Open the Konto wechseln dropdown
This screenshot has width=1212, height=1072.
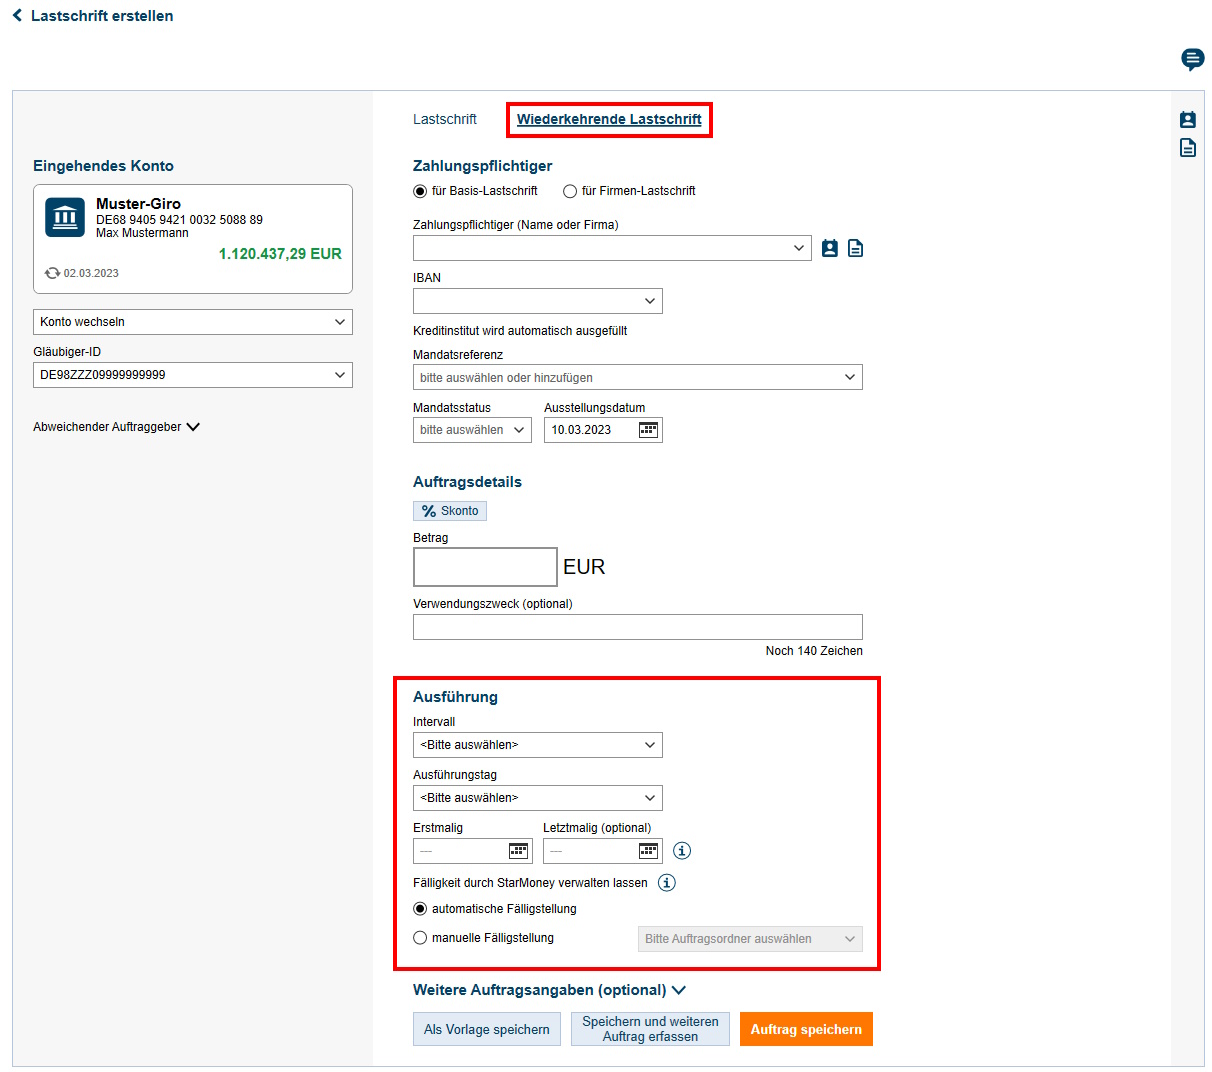tap(192, 322)
